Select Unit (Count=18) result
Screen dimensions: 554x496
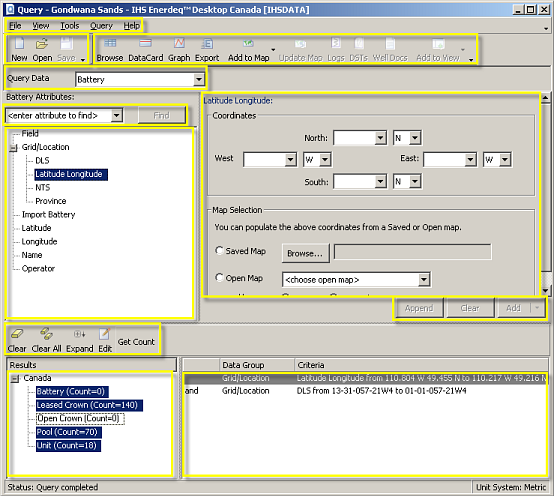68,445
